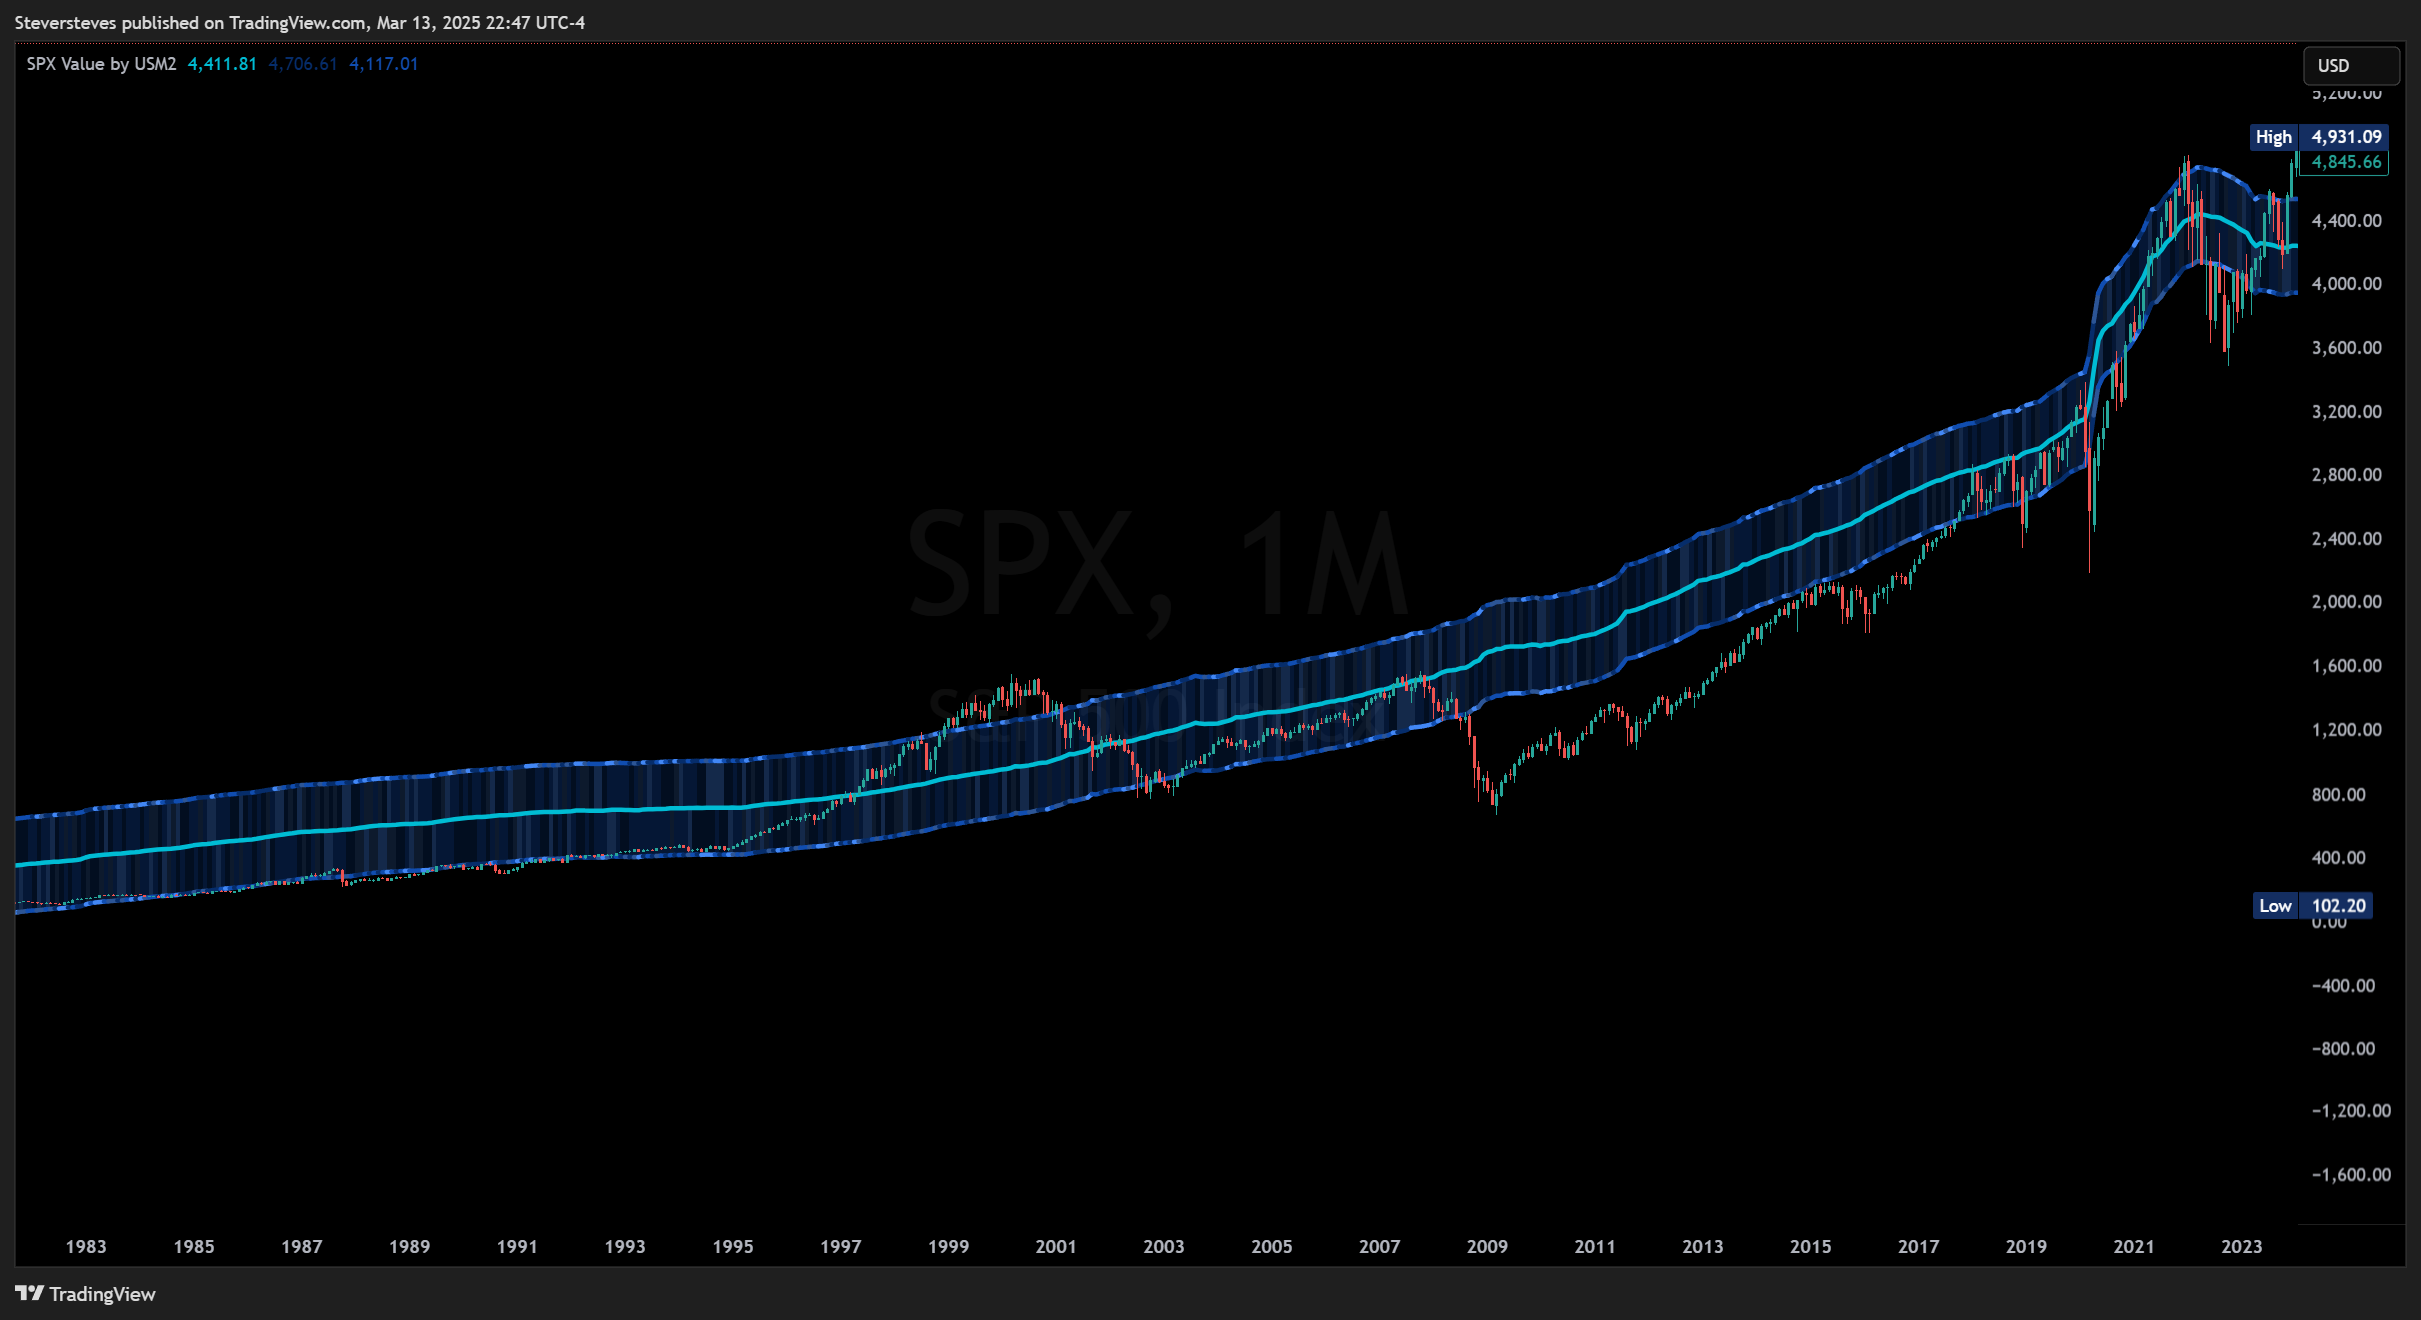This screenshot has height=1320, width=2421.
Task: Click the indicator value 4,706.61
Action: click(303, 64)
